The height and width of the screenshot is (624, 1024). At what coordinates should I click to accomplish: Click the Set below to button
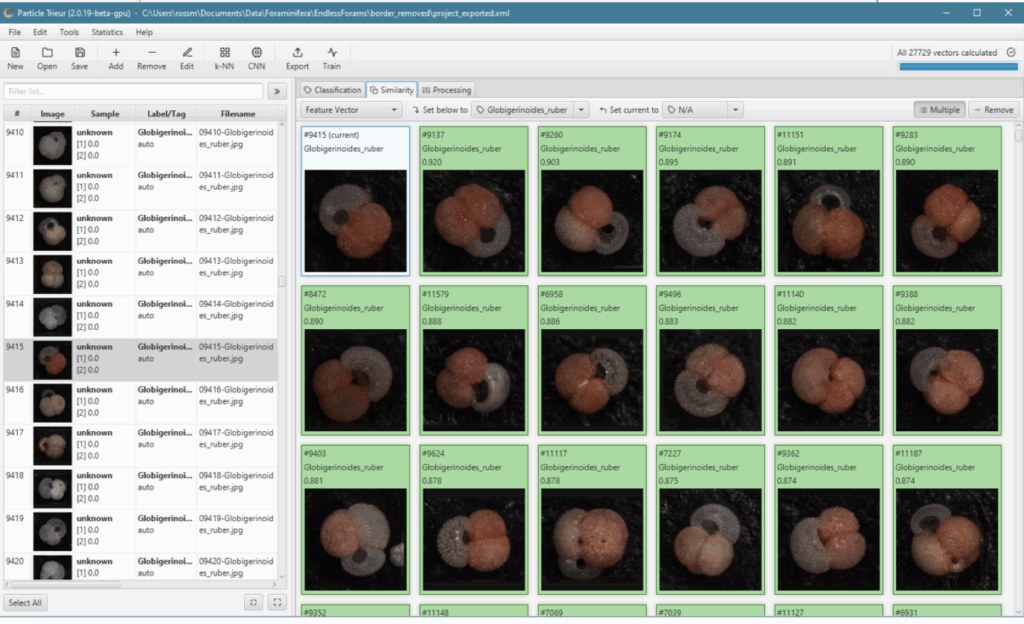(x=439, y=110)
